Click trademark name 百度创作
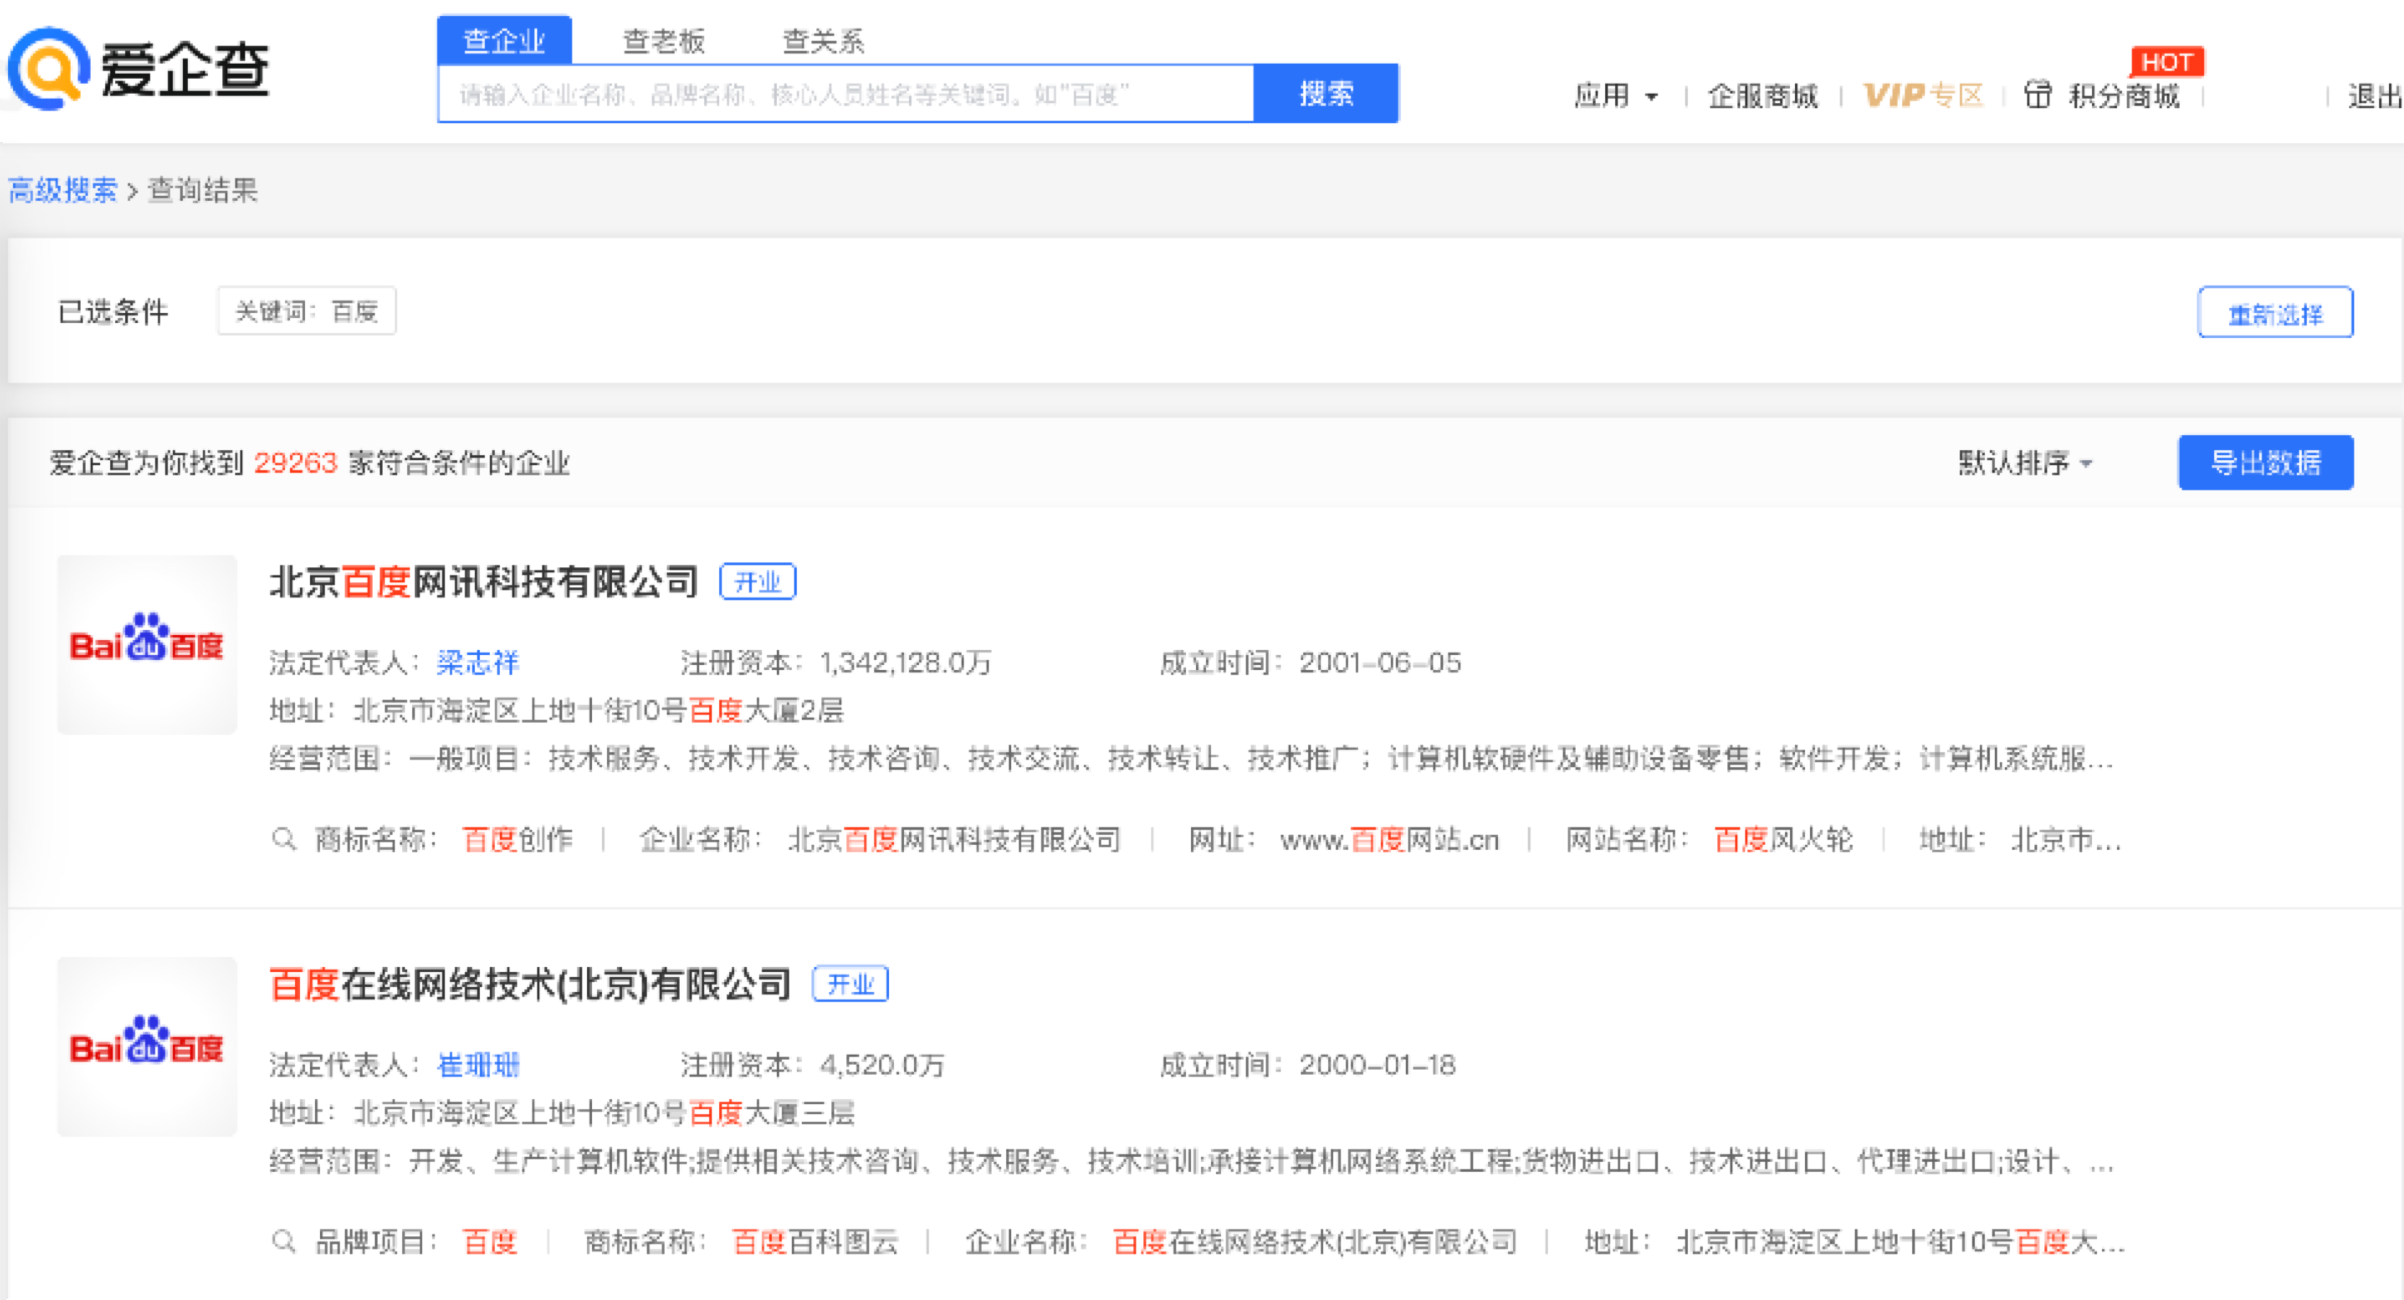Image resolution: width=2404 pixels, height=1300 pixels. (518, 839)
